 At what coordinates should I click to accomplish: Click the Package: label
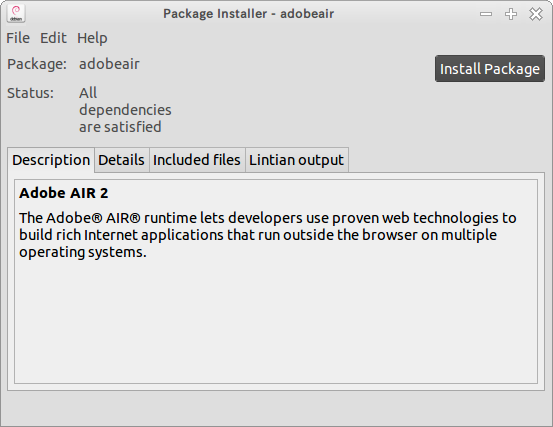(x=37, y=64)
